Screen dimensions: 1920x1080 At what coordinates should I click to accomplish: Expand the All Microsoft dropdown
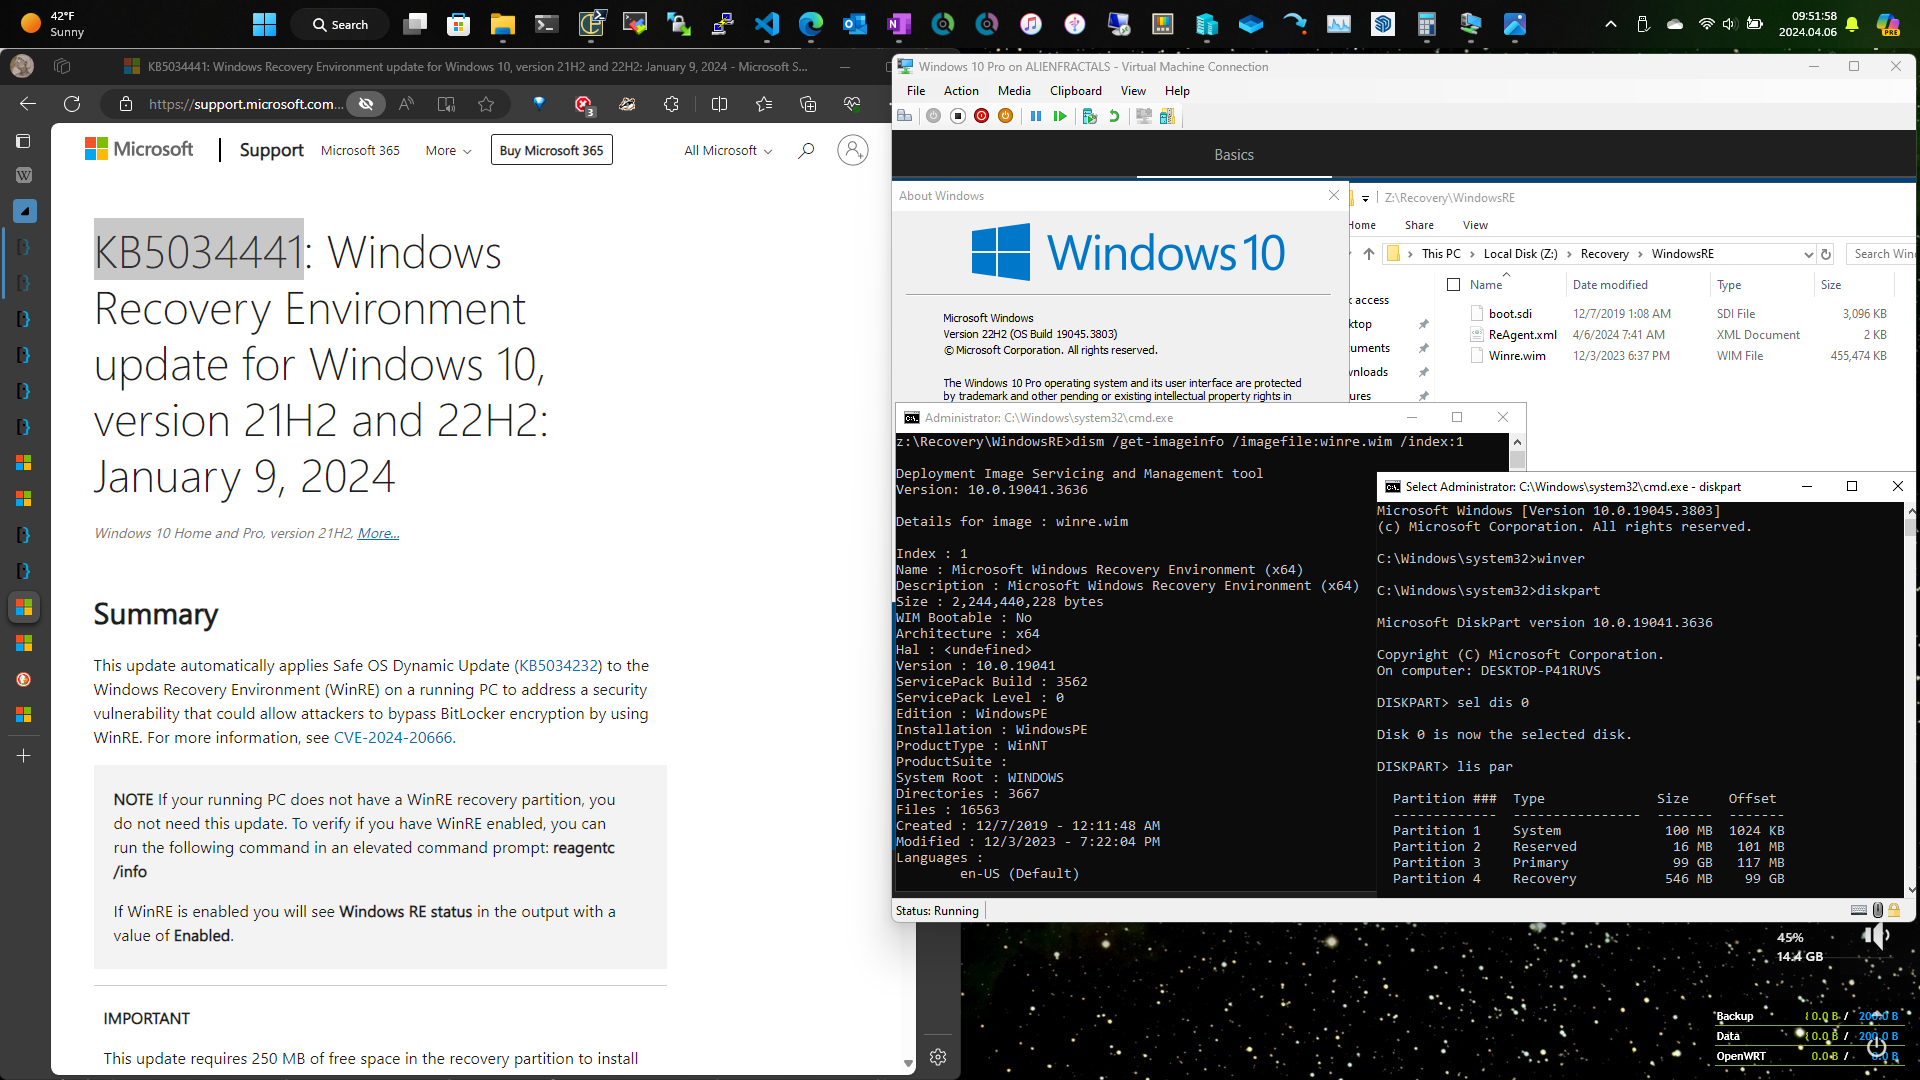click(x=728, y=151)
